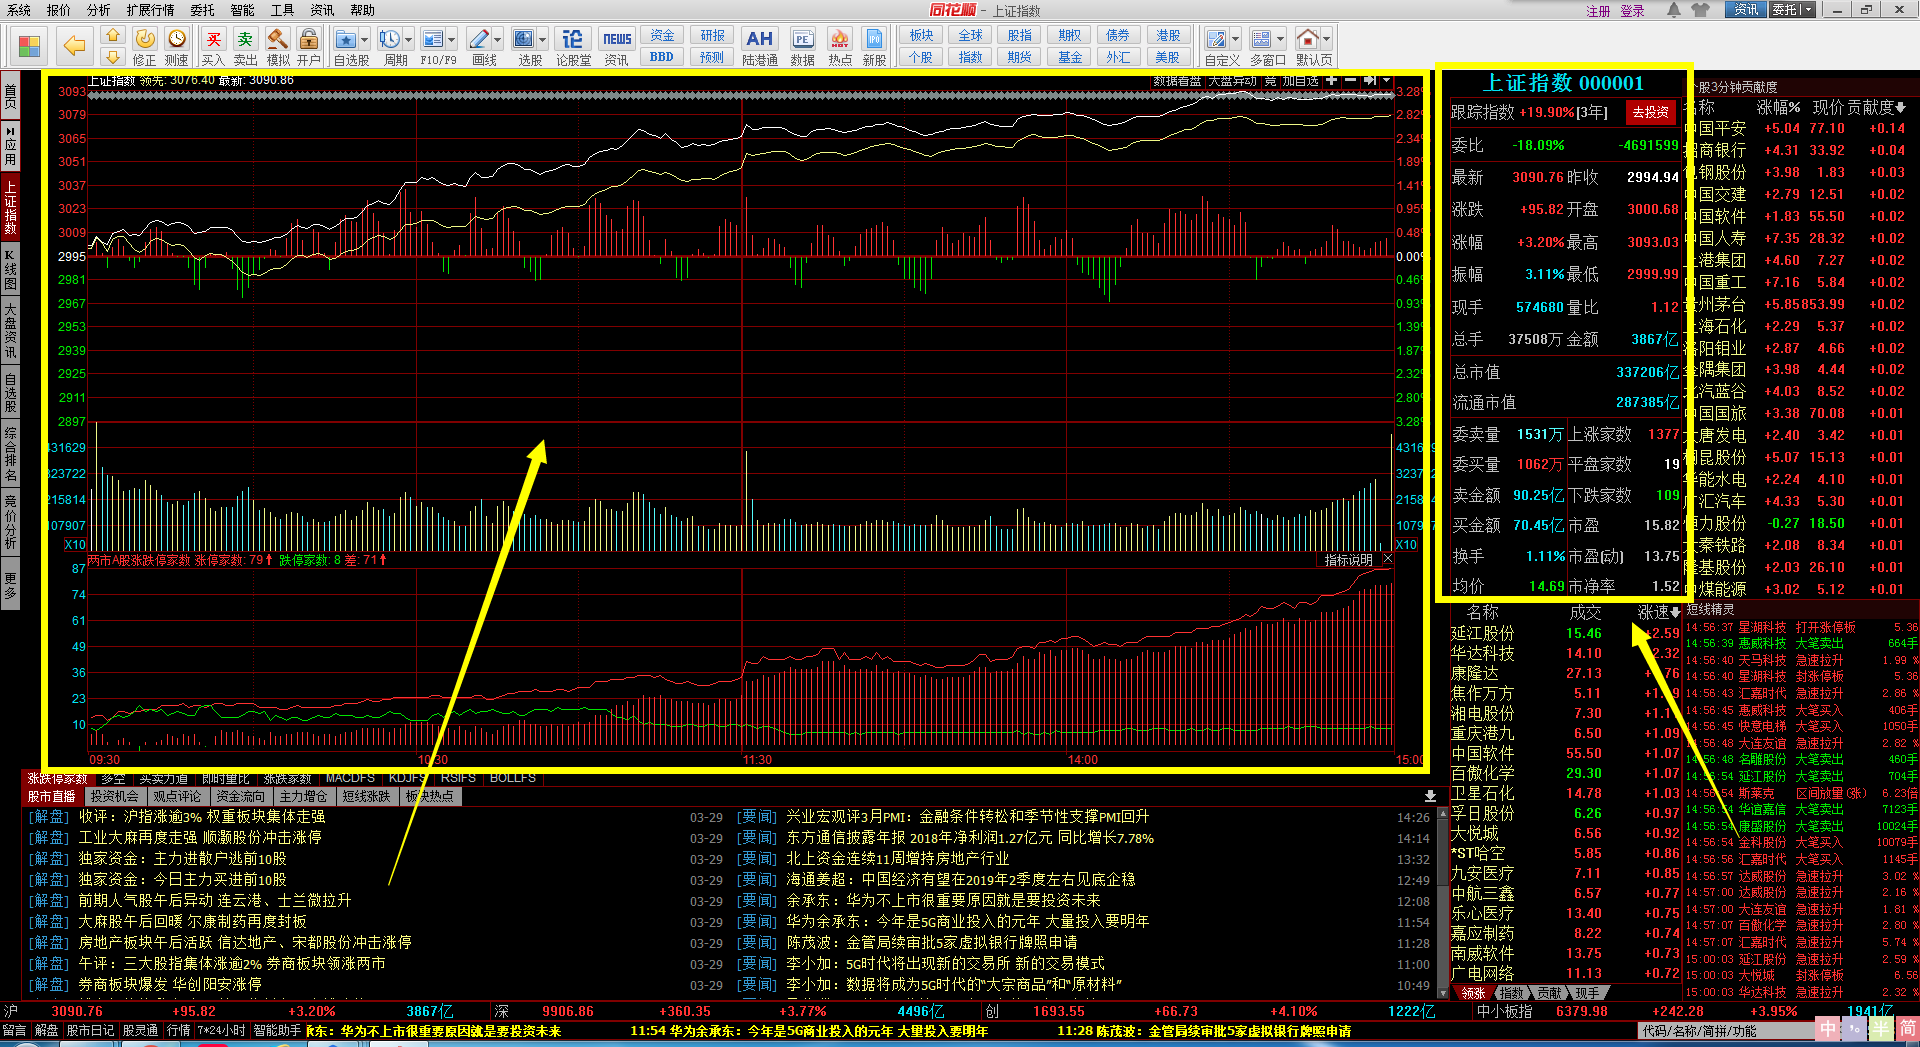Screen dimensions: 1920x1047
Task: Click the down arrow page icon
Action: pos(112,58)
